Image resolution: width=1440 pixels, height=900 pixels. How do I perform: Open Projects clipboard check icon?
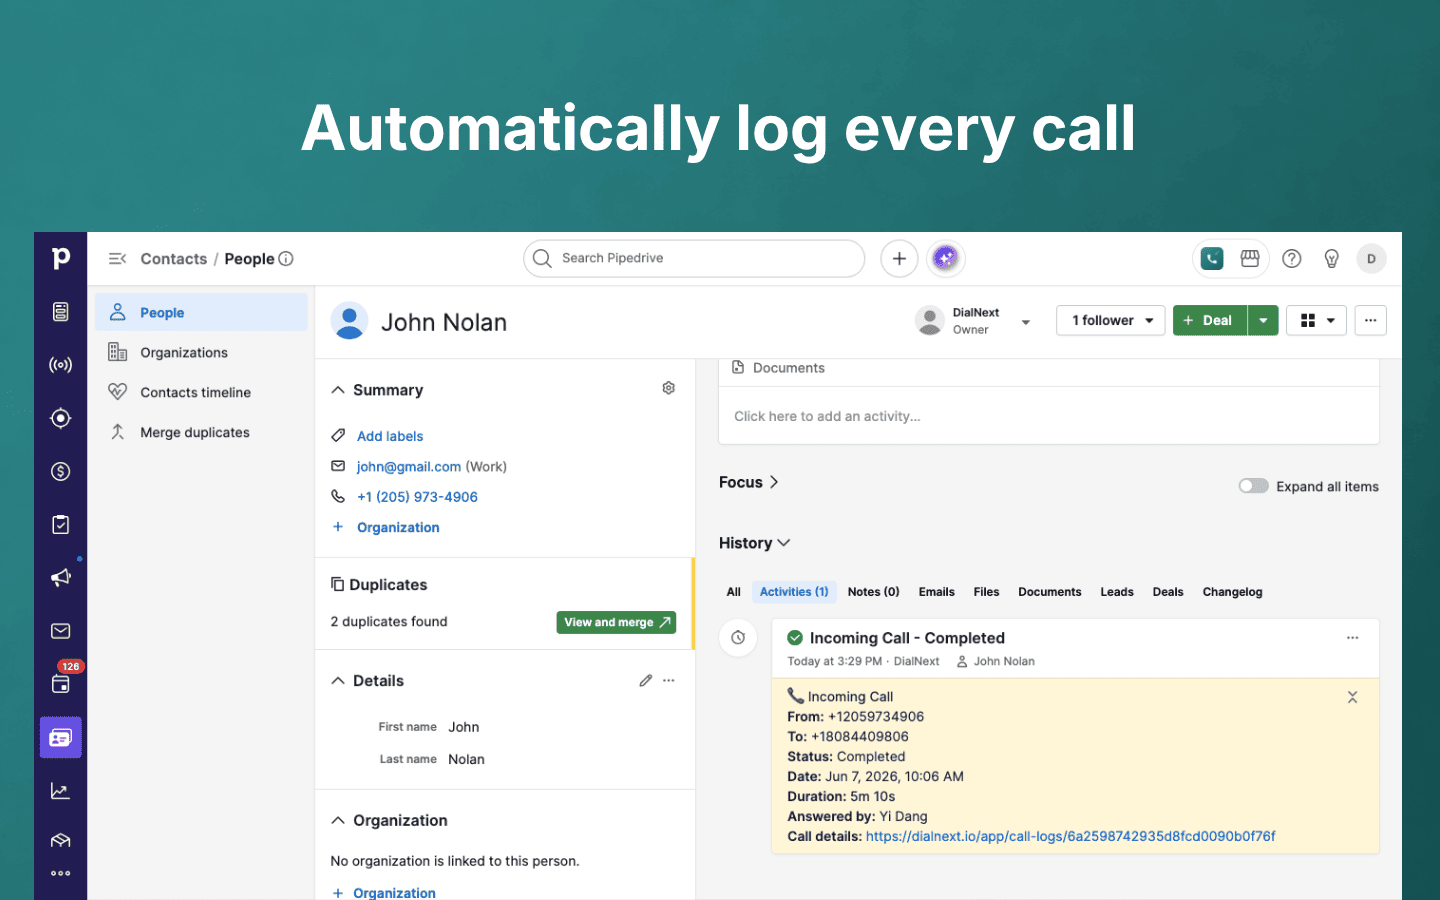point(61,525)
